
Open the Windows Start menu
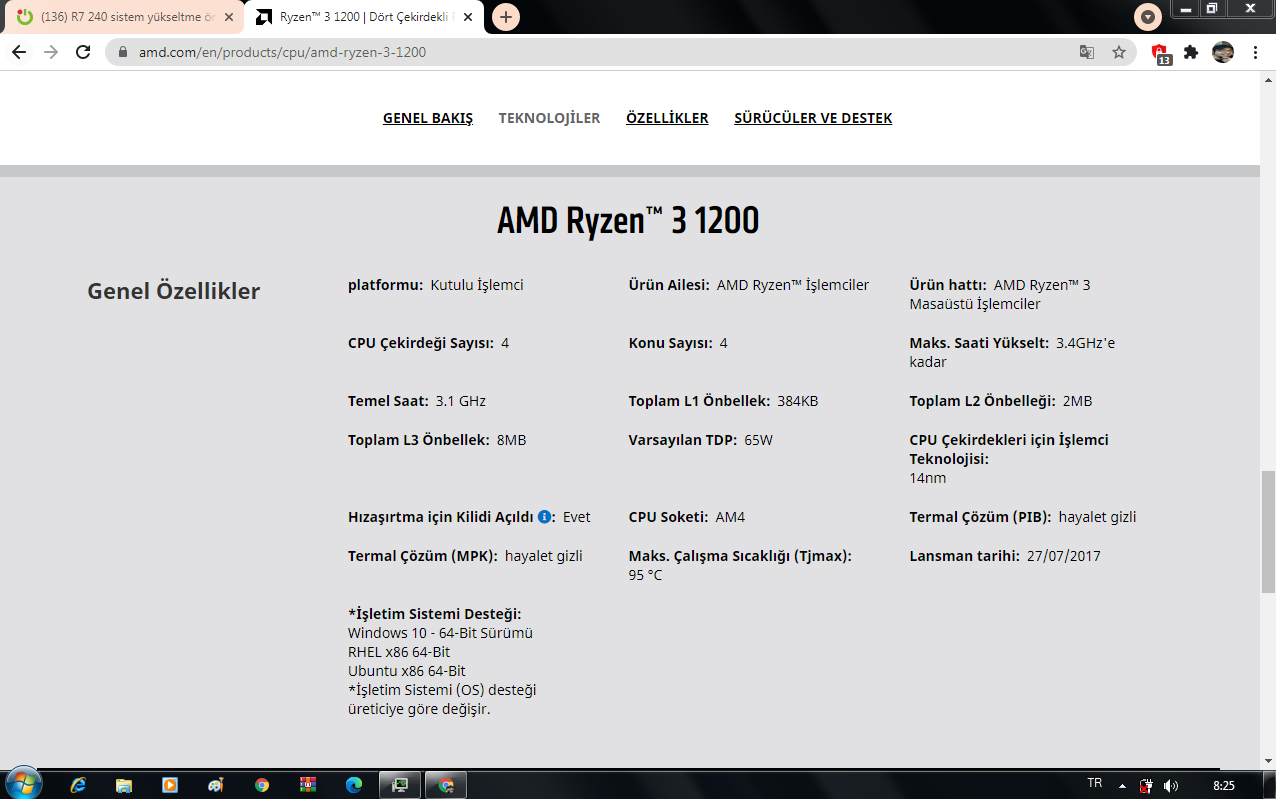pos(22,784)
